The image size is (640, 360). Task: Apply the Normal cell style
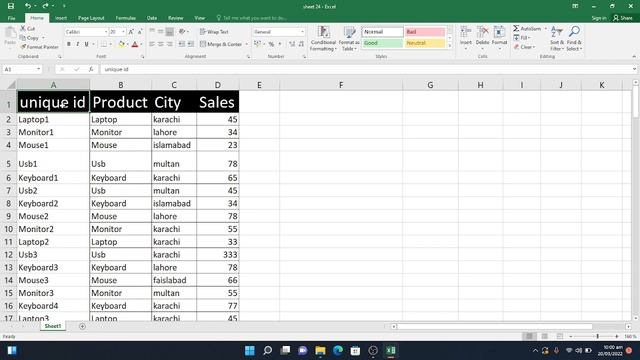[x=382, y=32]
